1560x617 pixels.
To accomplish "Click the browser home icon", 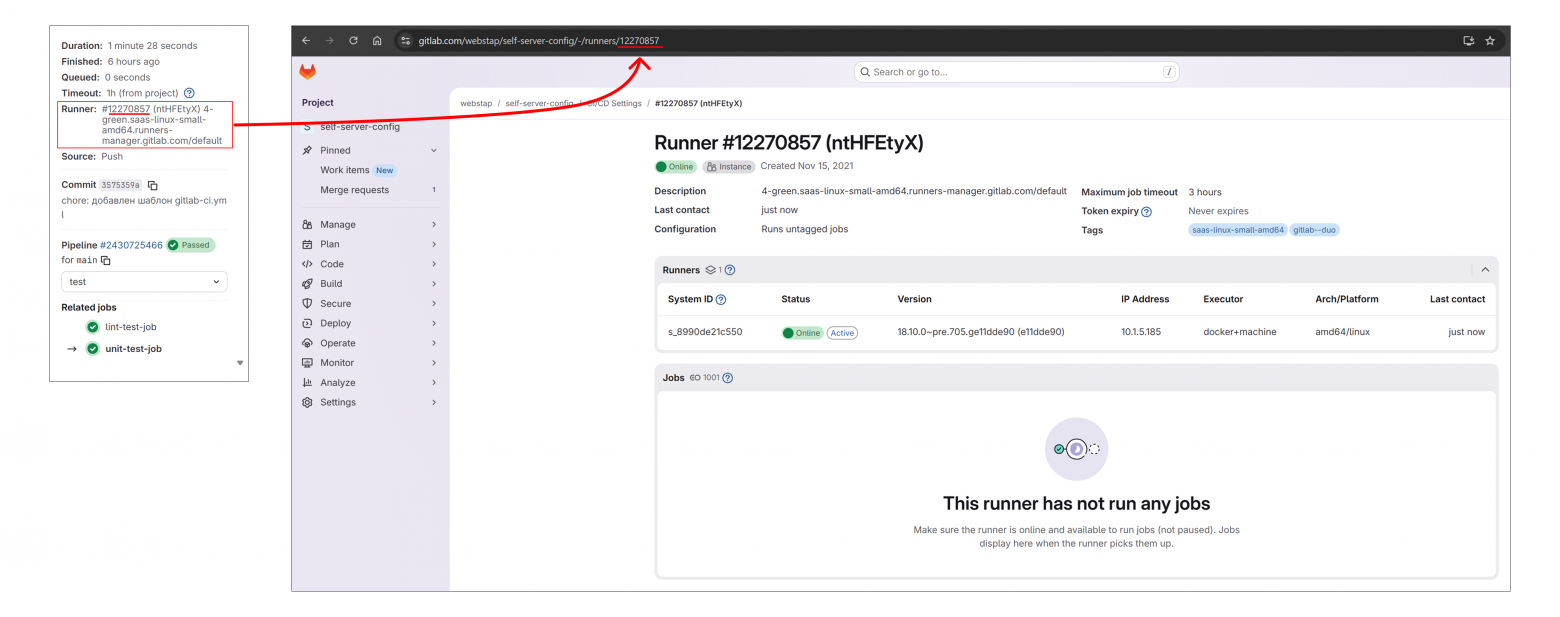I will pos(377,41).
